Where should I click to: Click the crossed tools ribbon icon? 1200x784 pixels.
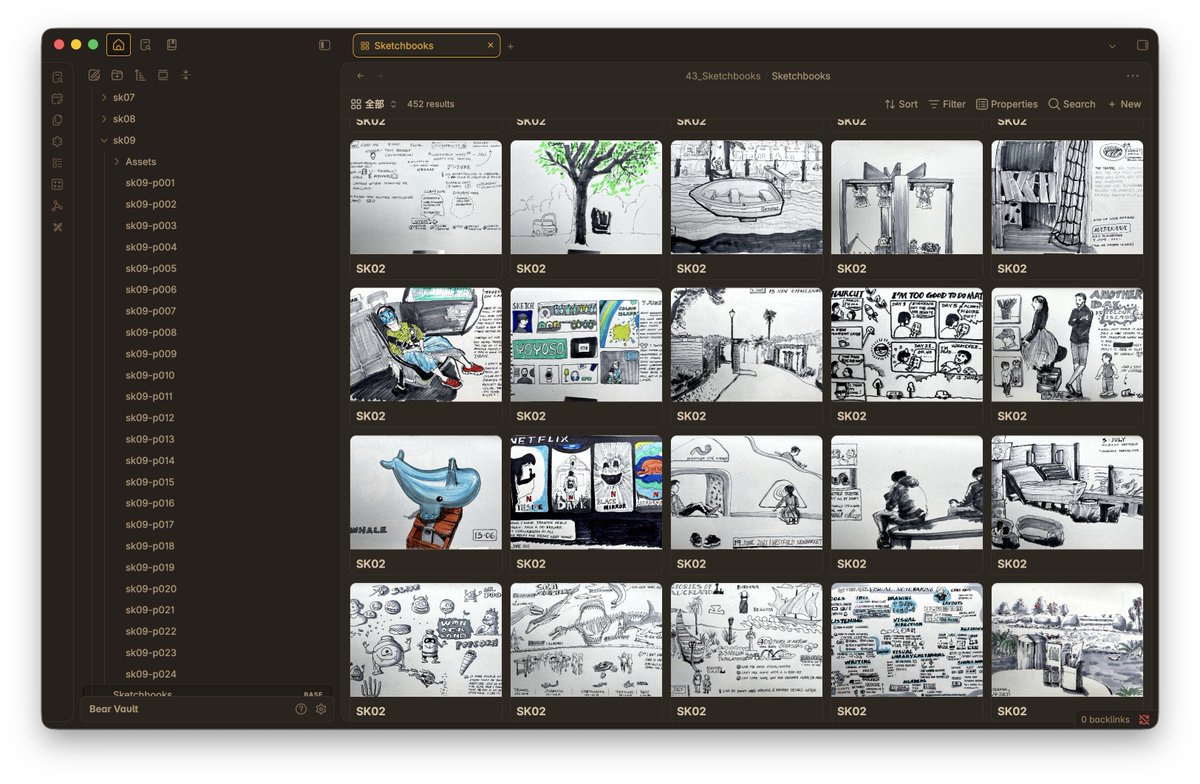click(57, 227)
